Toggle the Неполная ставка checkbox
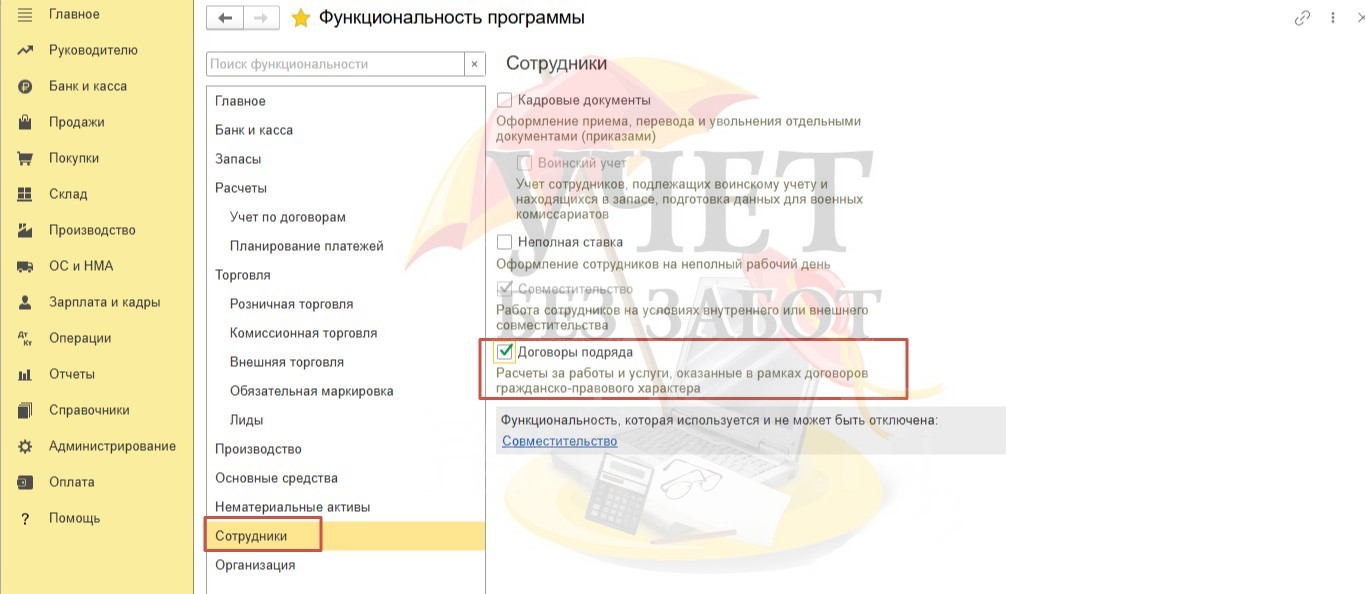The image size is (1365, 594). (505, 242)
